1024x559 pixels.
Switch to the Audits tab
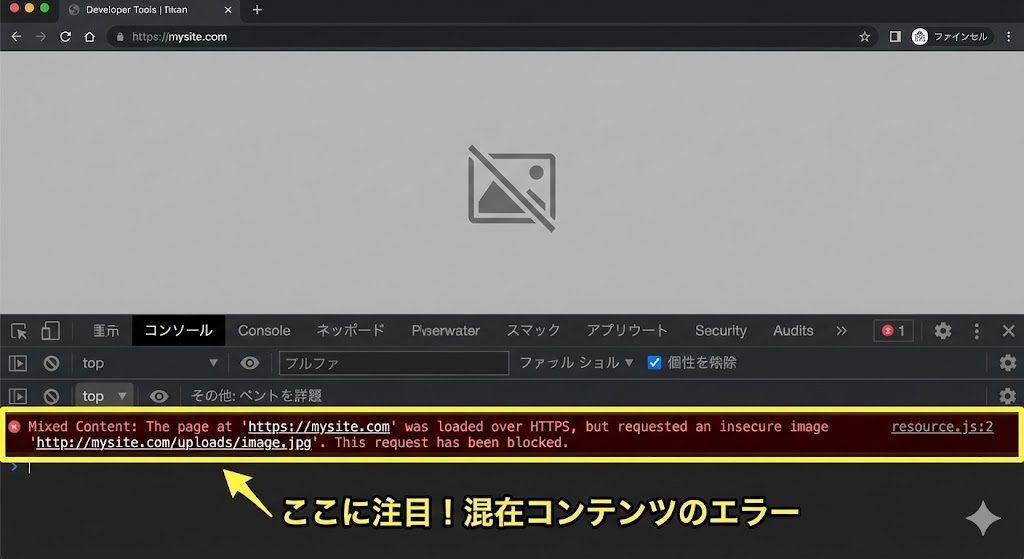pos(793,330)
